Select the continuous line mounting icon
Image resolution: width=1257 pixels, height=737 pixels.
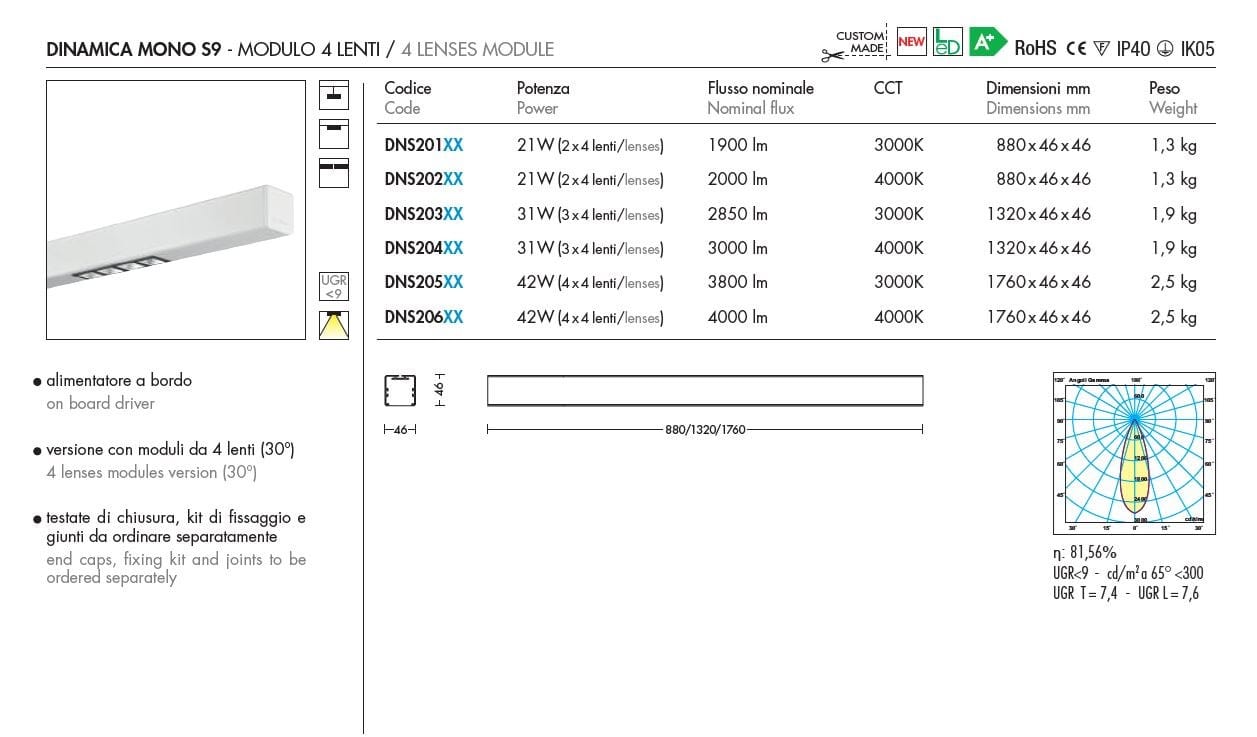click(x=333, y=172)
